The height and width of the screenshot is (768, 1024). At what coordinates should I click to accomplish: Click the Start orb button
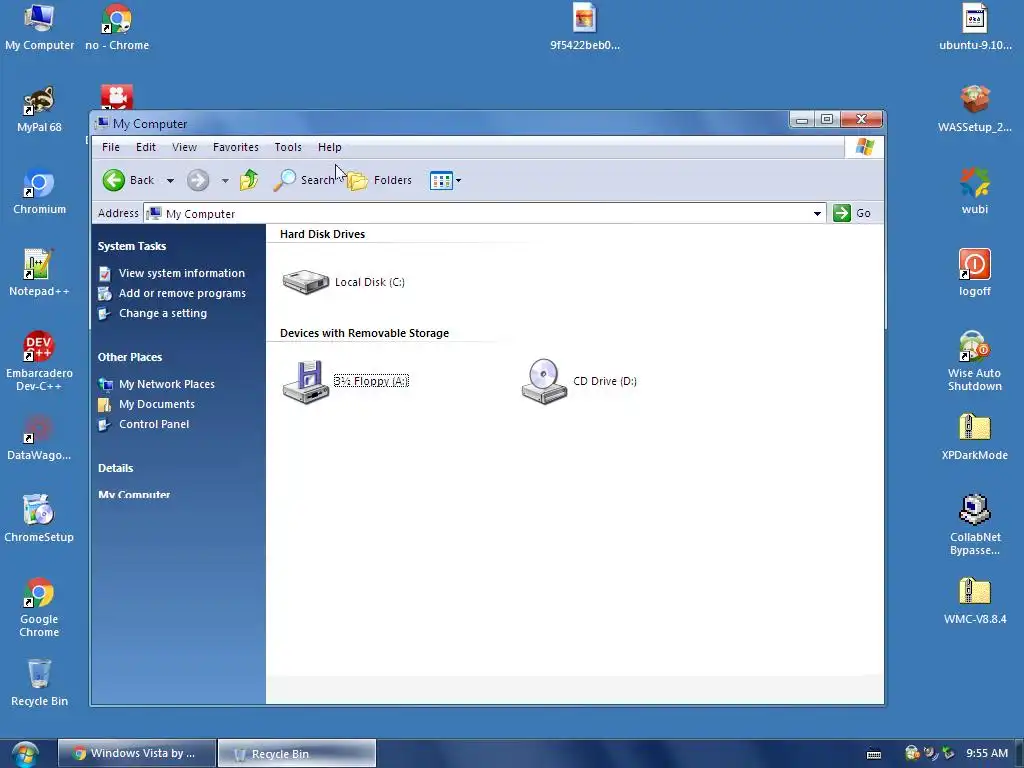click(x=25, y=754)
